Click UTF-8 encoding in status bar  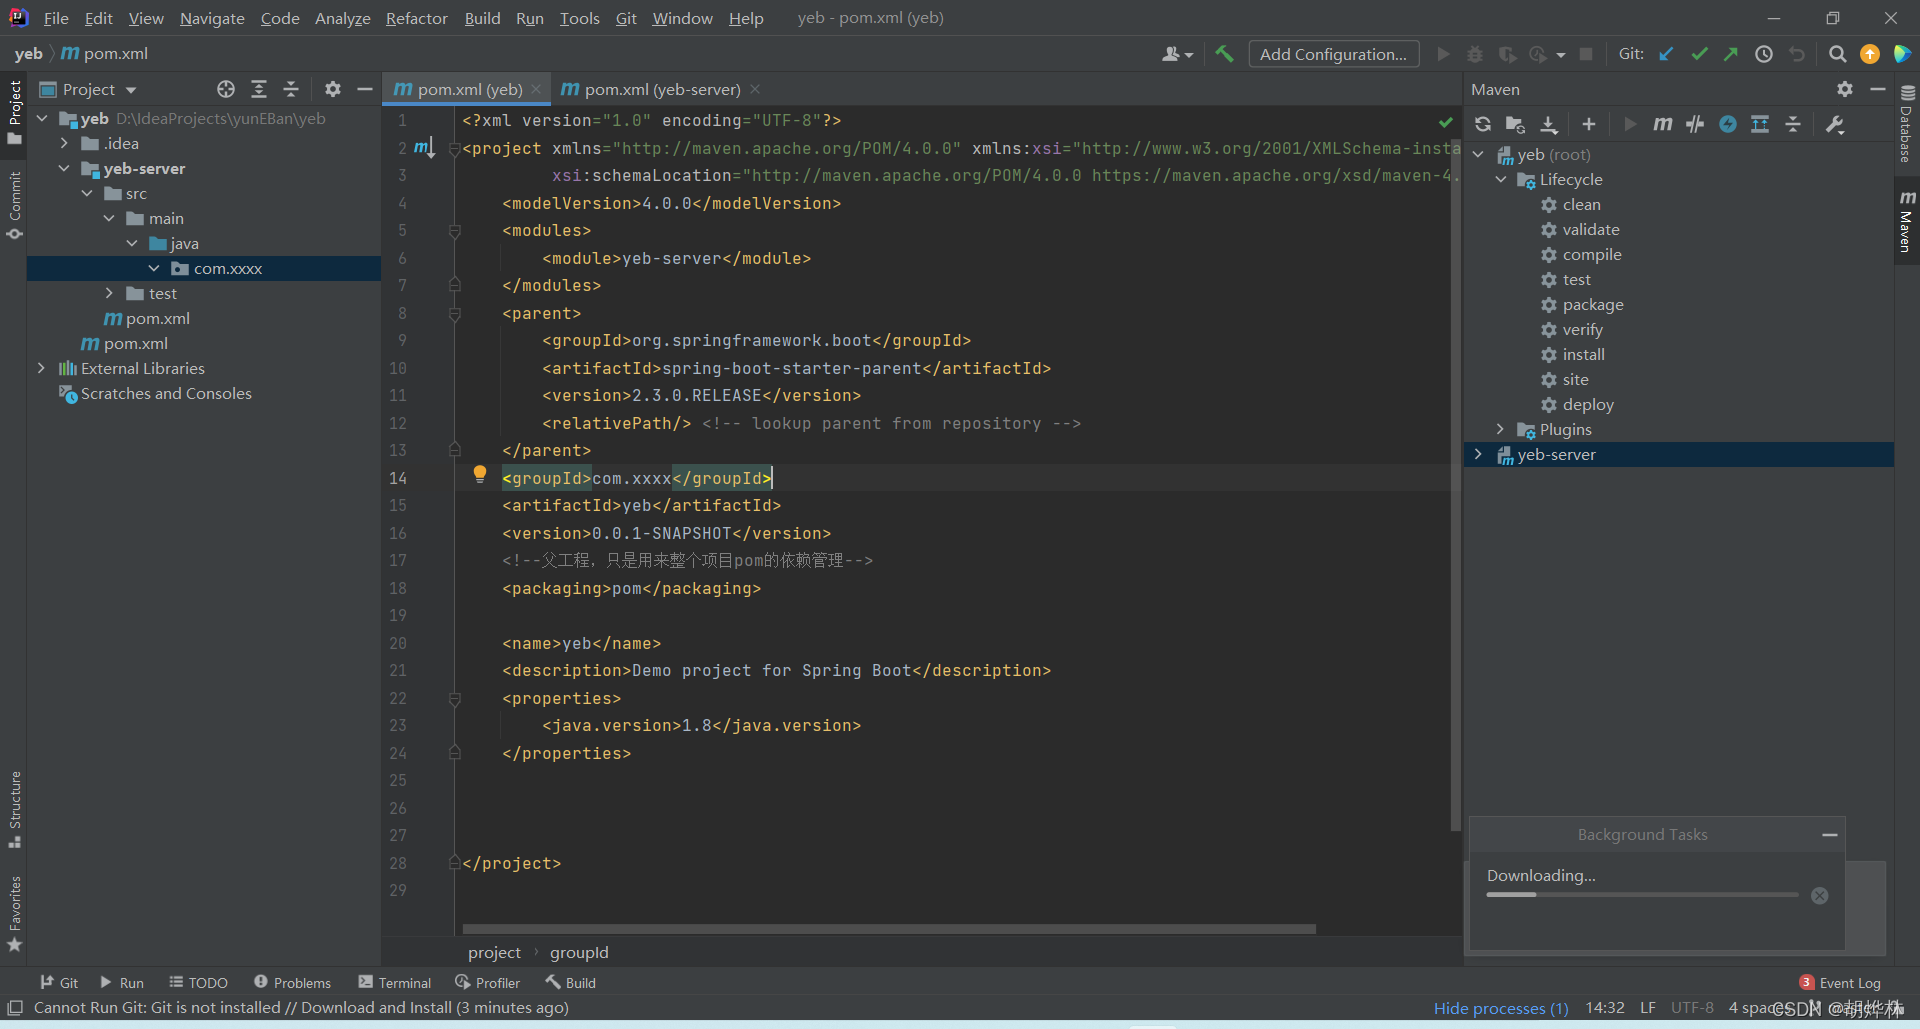point(1692,1008)
